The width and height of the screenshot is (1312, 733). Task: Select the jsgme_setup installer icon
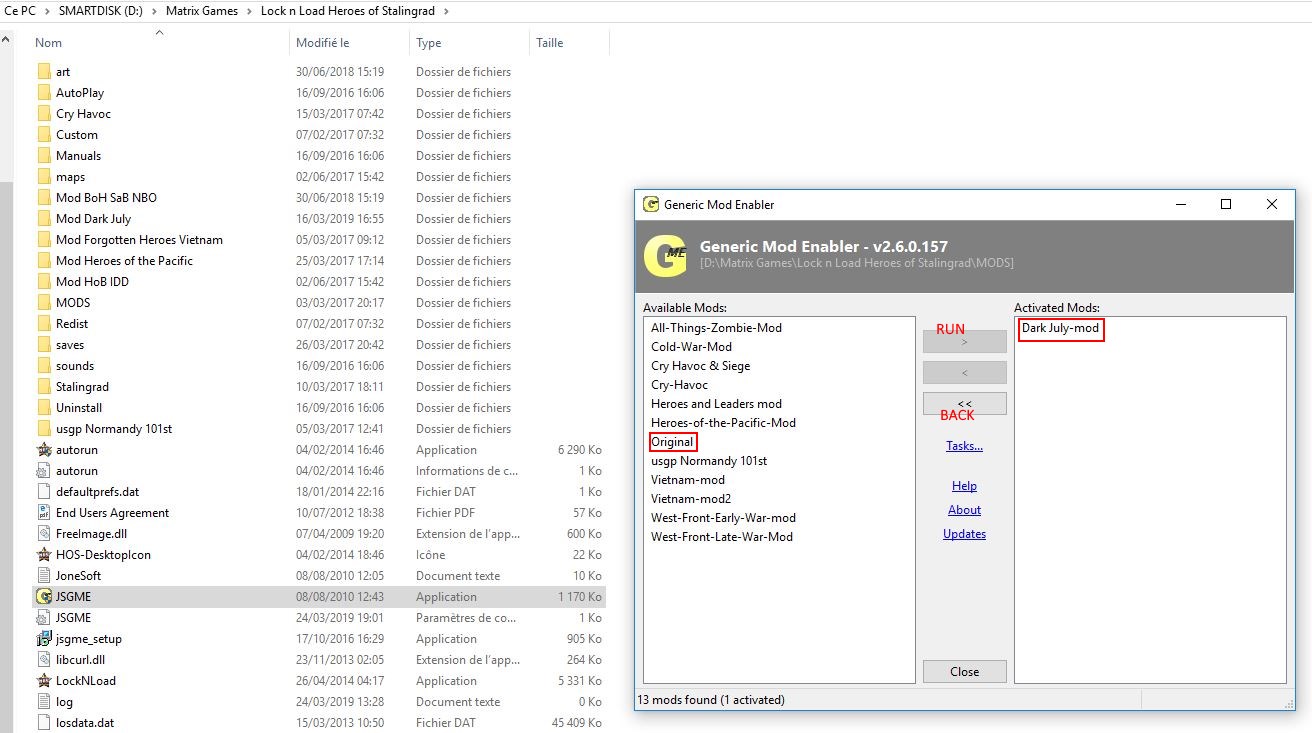click(x=43, y=638)
